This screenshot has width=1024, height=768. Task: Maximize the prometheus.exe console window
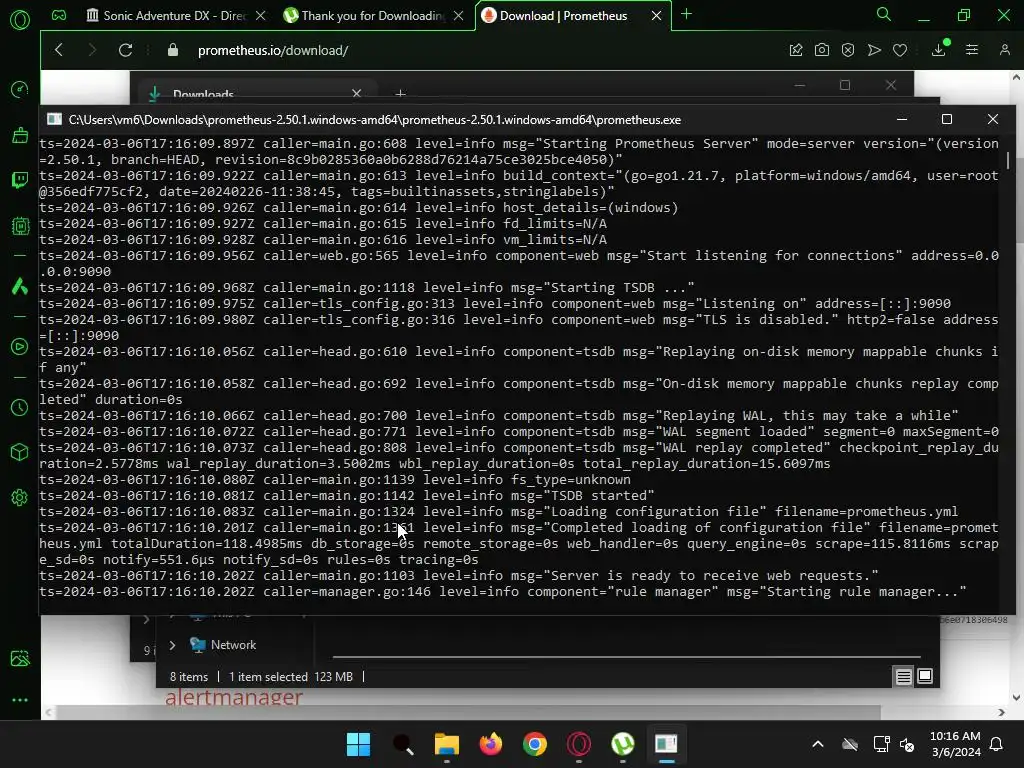coord(947,119)
